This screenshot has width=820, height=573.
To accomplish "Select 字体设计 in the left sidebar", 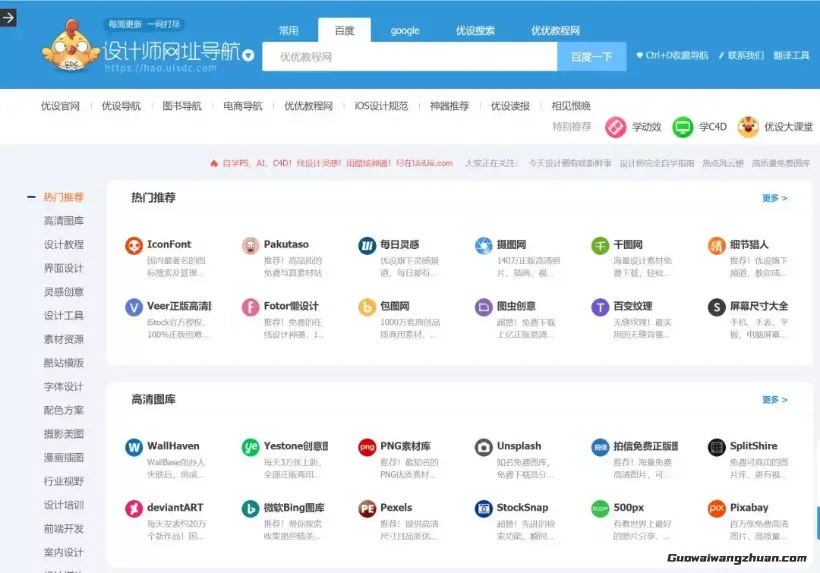I will [64, 387].
